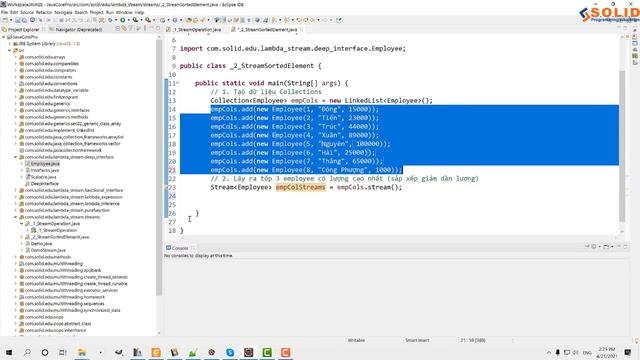Open the File menu
The image size is (640, 360).
coord(4,12)
